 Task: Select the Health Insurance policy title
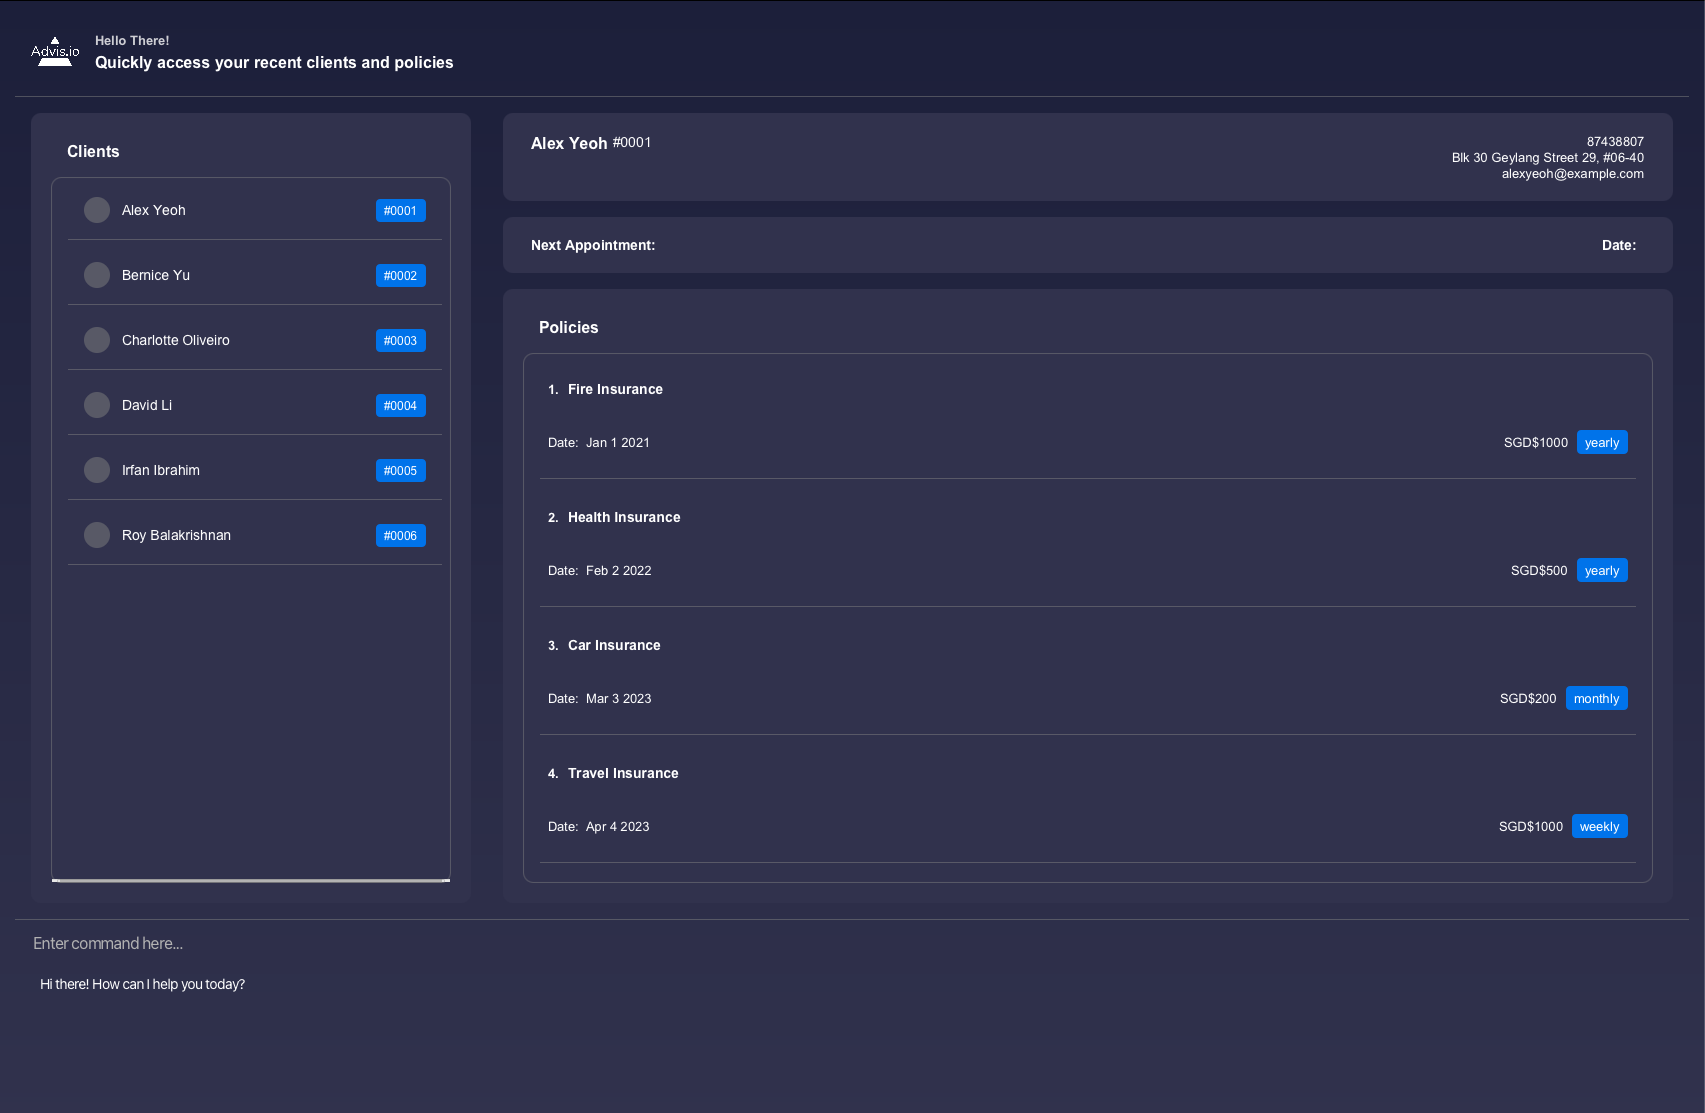tap(624, 517)
